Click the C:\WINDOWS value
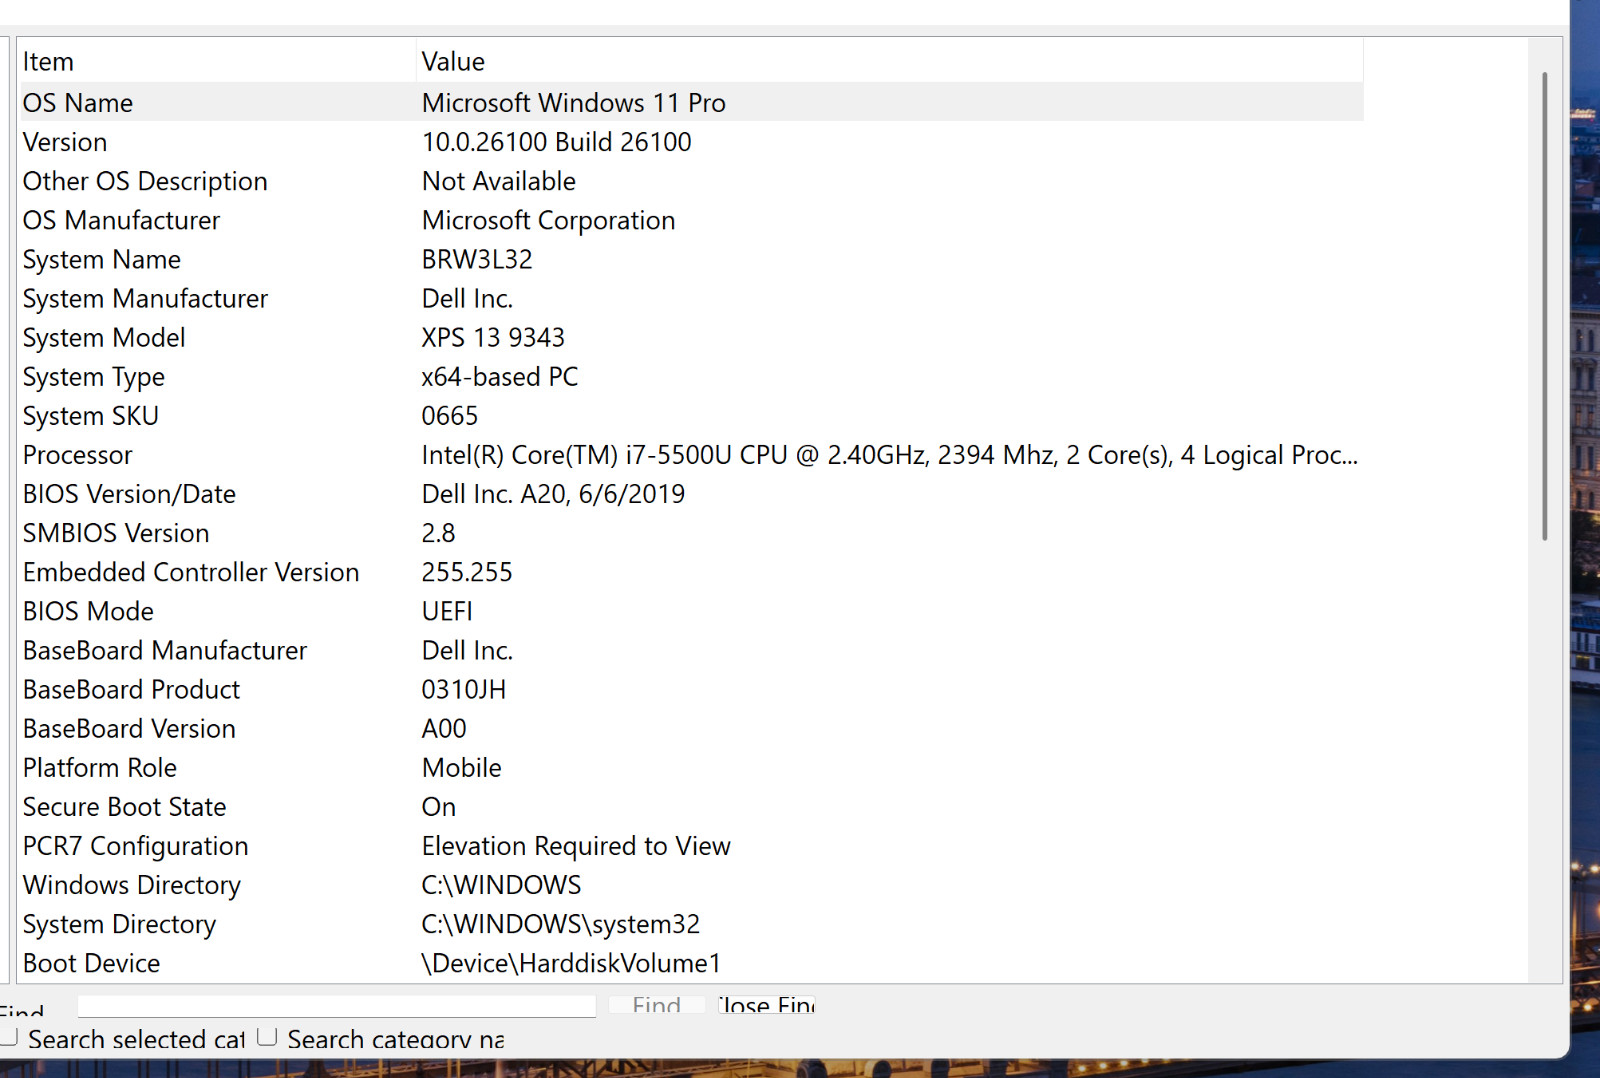 click(x=501, y=885)
